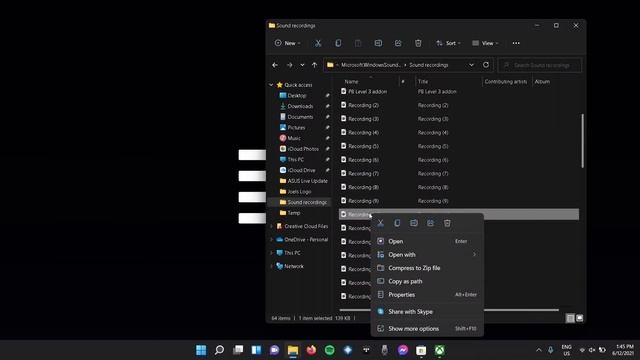Click Delete icon in the context menu
Screen dimensions: 640x360
pos(447,223)
